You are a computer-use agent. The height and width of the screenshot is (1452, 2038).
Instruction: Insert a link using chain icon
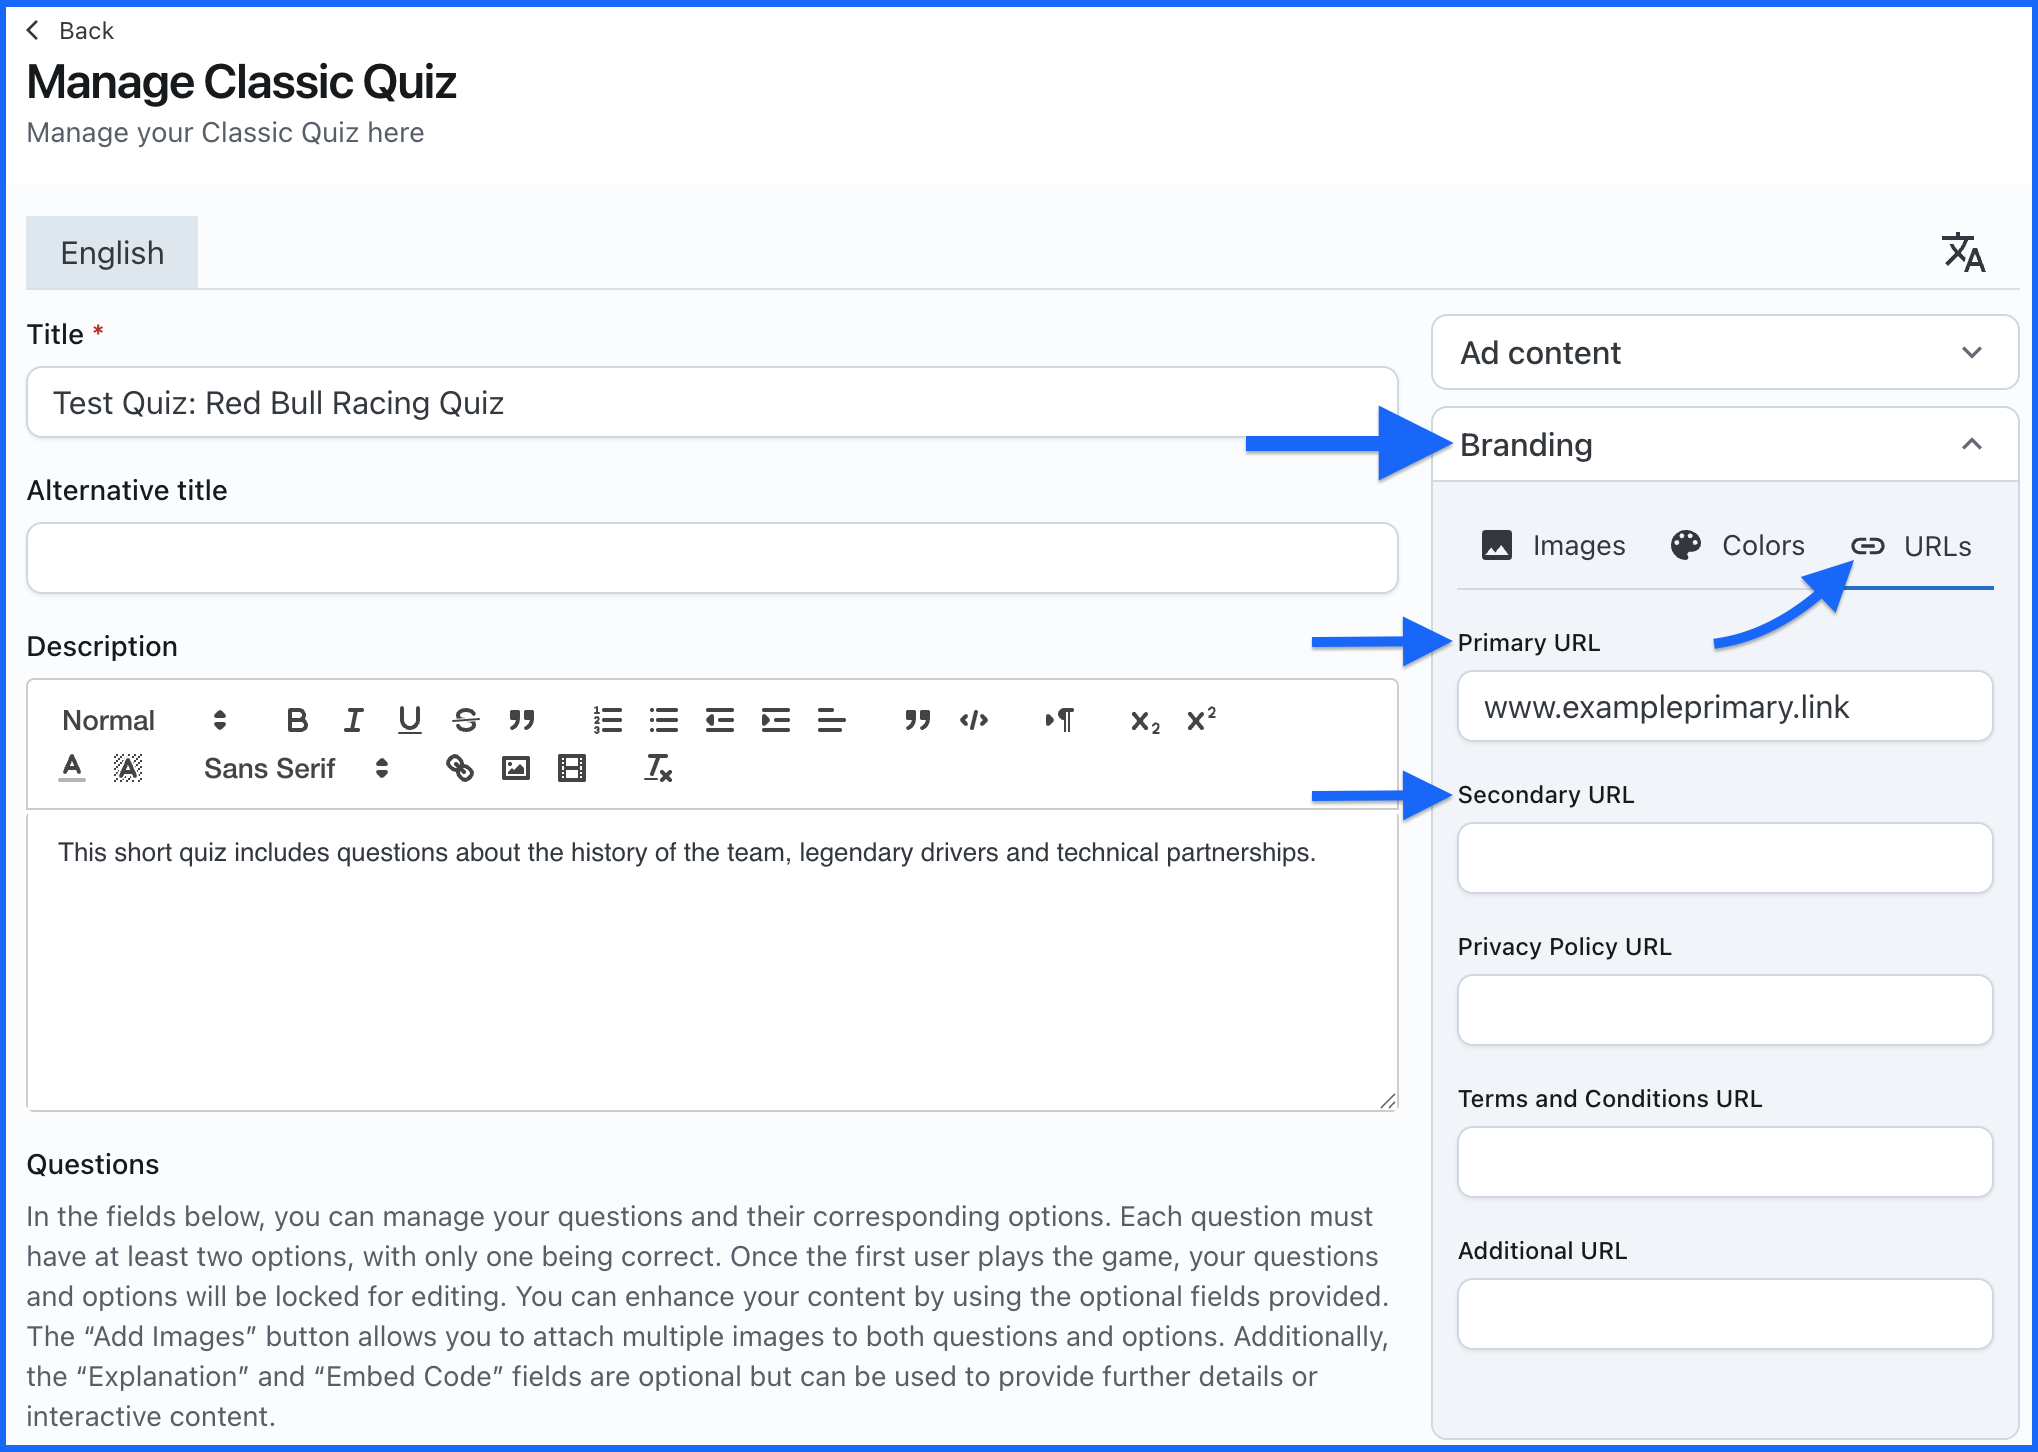pyautogui.click(x=459, y=768)
